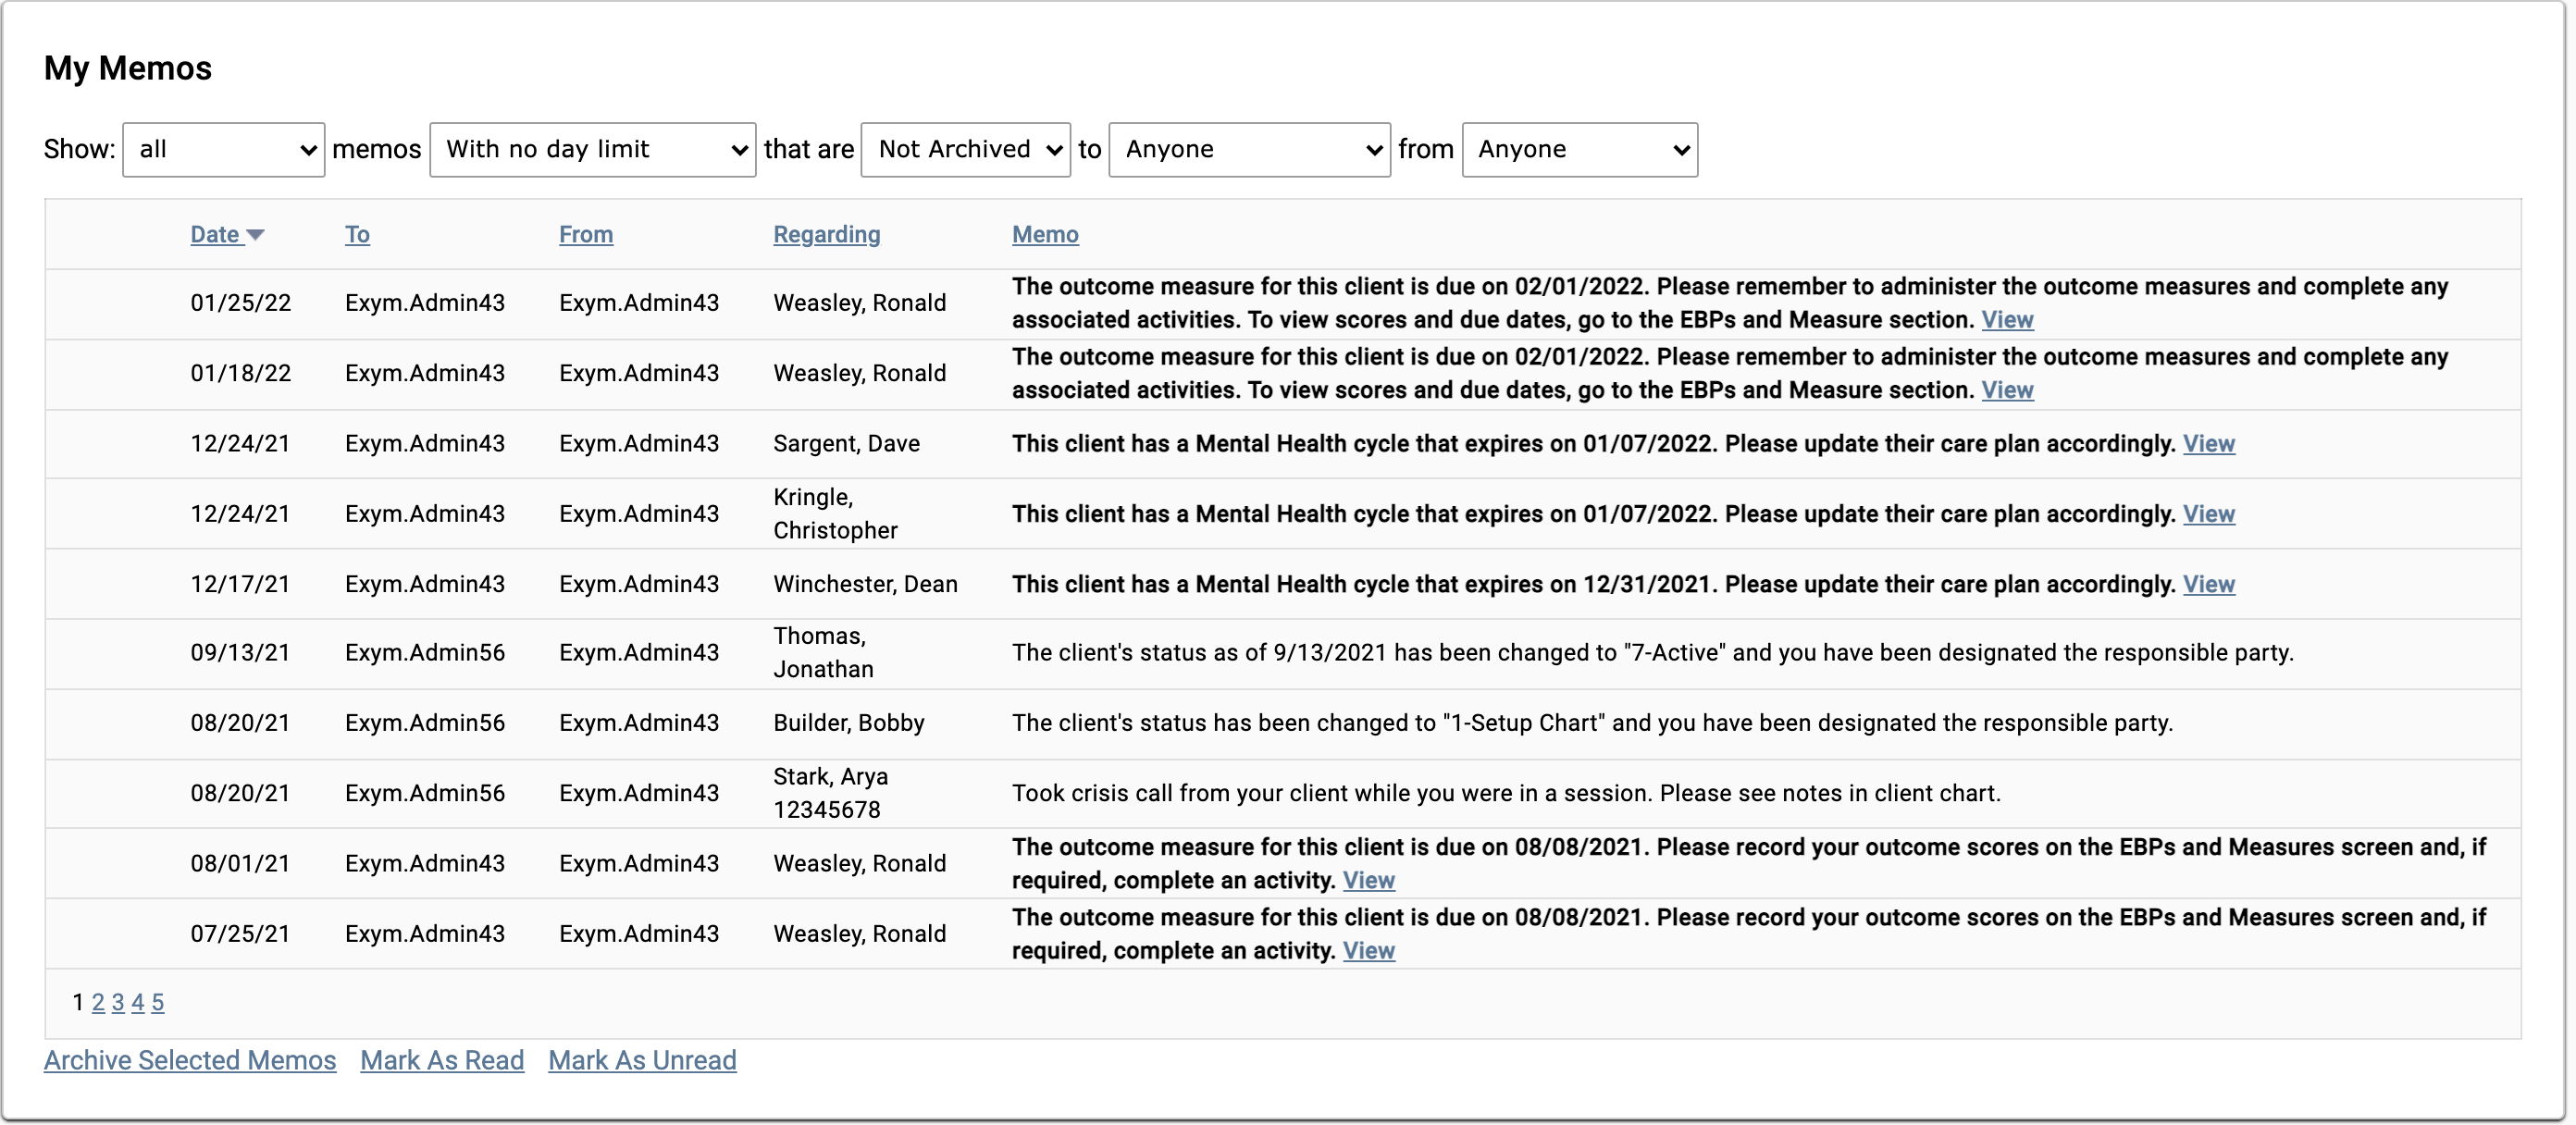The image size is (2576, 1125).
Task: Open the Show memos dropdown set to all
Action: (222, 149)
